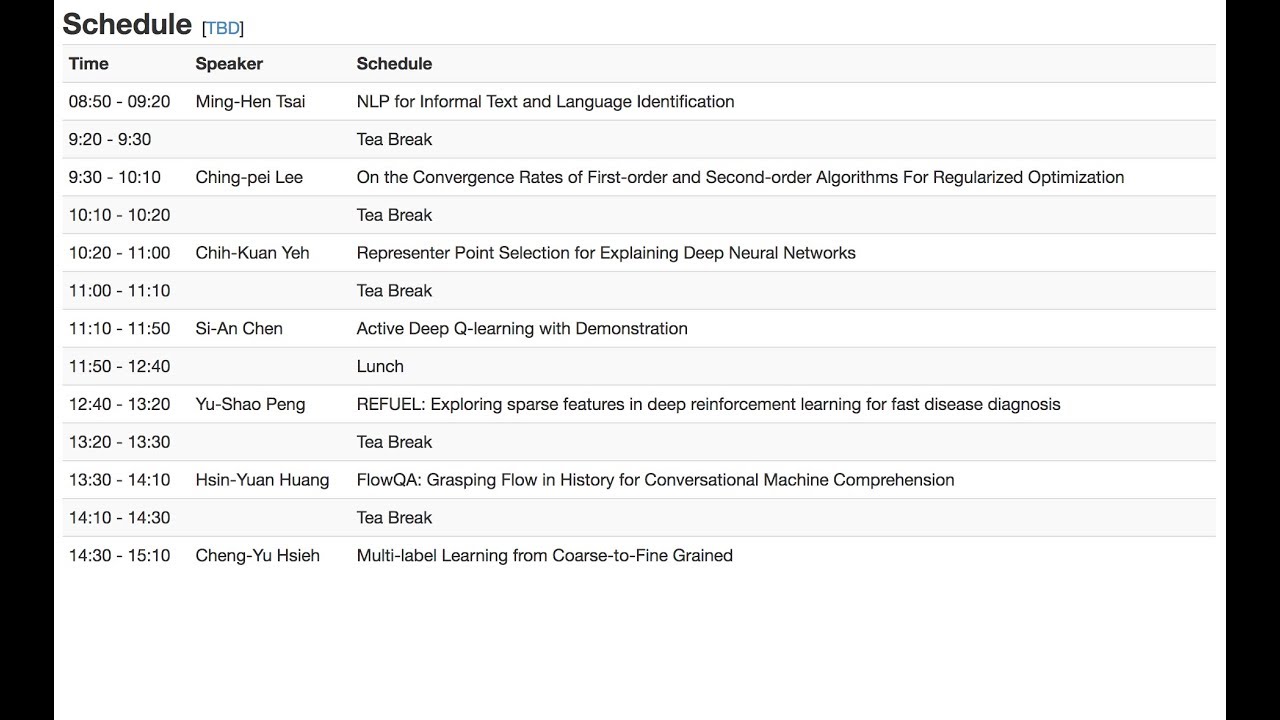Open the TBD link beside Schedule
Image resolution: width=1280 pixels, height=720 pixels.
pyautogui.click(x=224, y=28)
